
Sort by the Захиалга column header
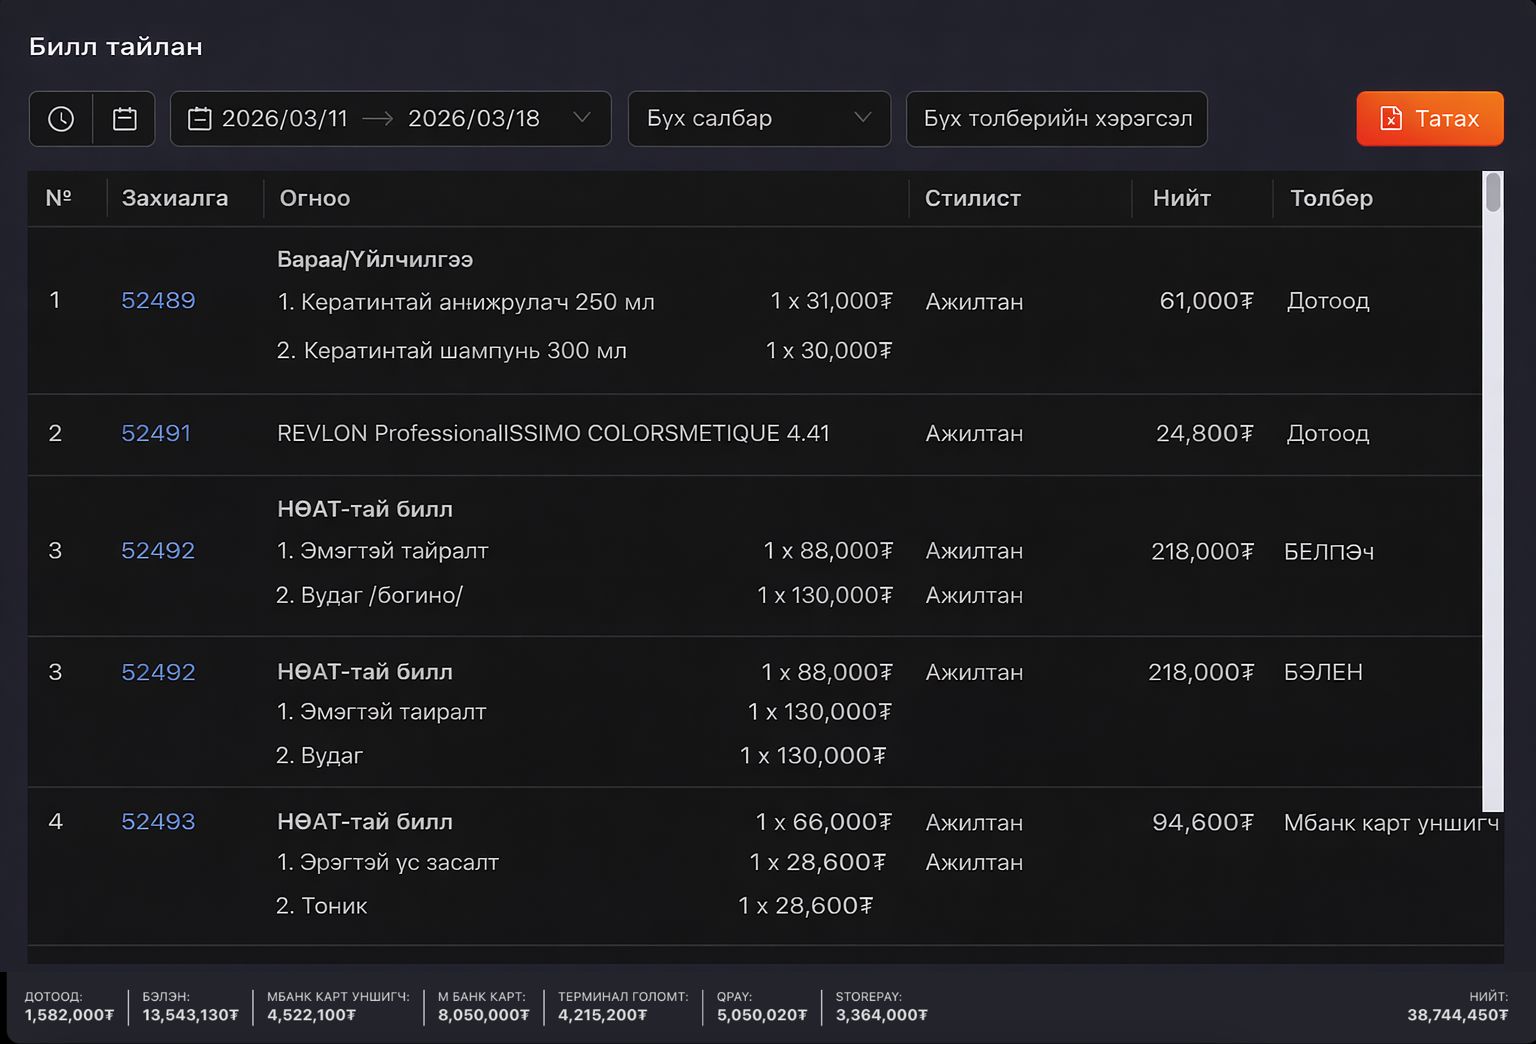click(175, 198)
